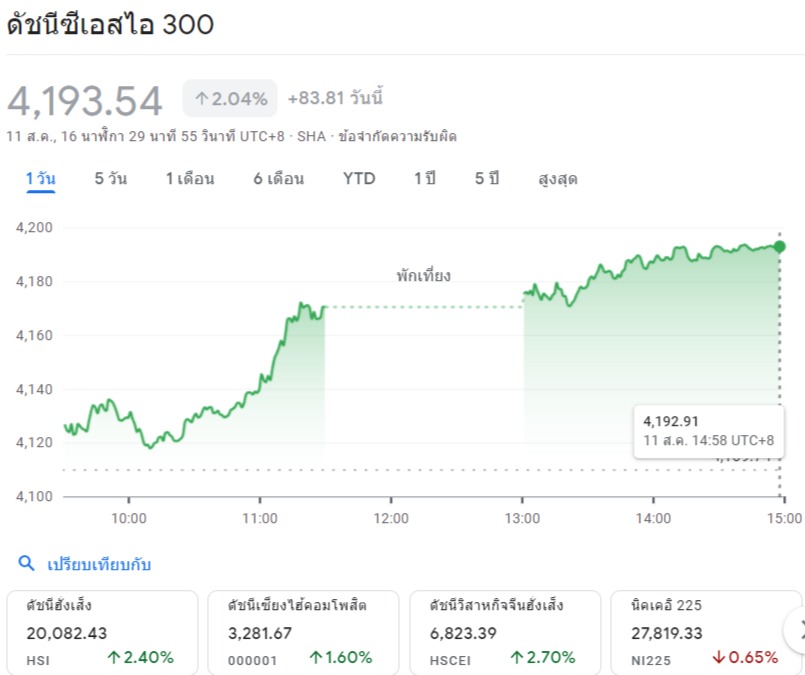Click the เปรียบเทียบกับ compare link
805x675 pixels.
tap(99, 564)
